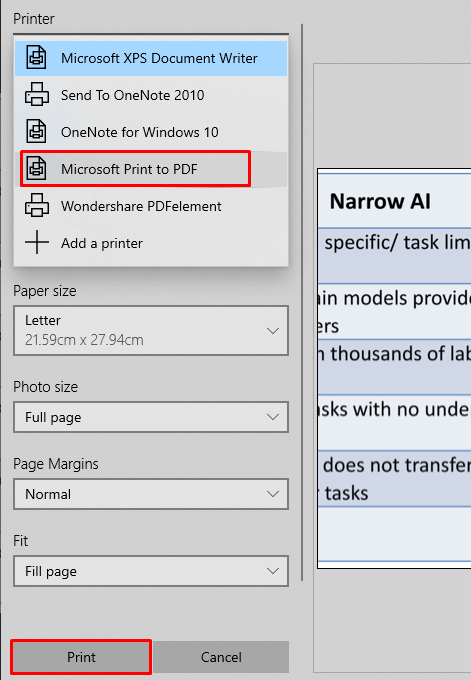
Task: Click Add a printer entry
Action: 151,243
